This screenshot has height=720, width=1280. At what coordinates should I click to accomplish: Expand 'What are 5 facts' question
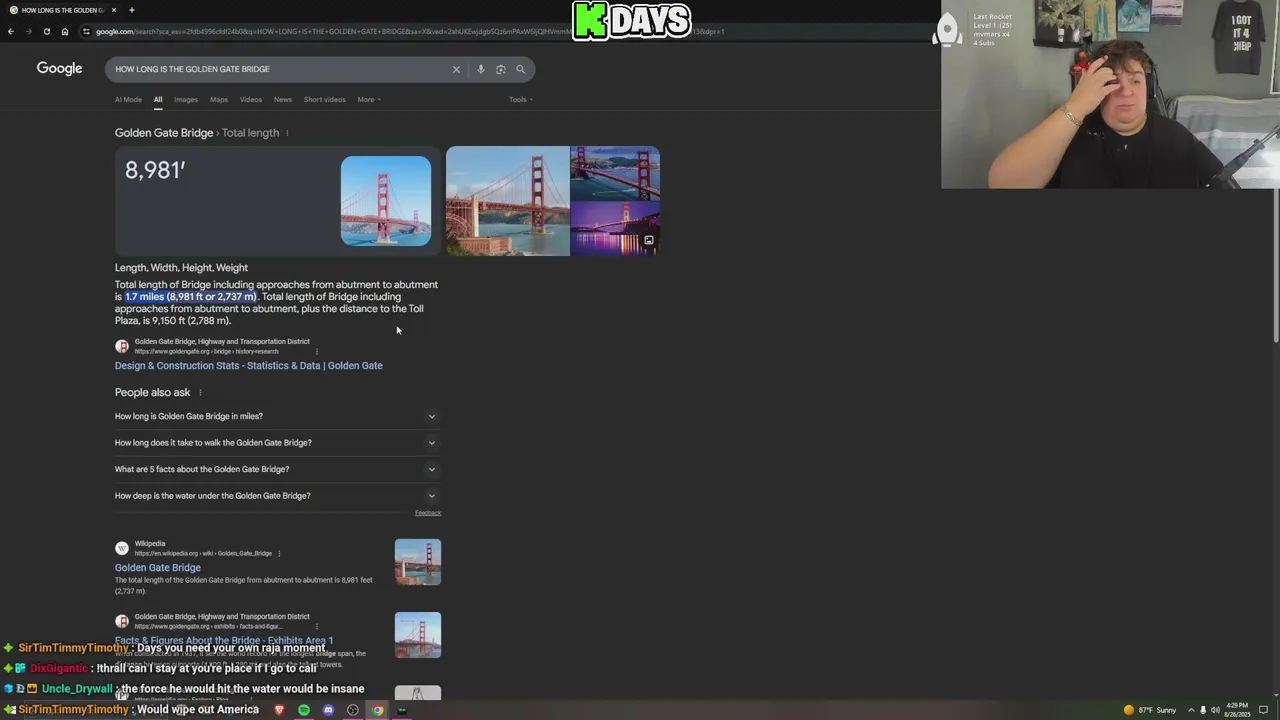pyautogui.click(x=277, y=469)
